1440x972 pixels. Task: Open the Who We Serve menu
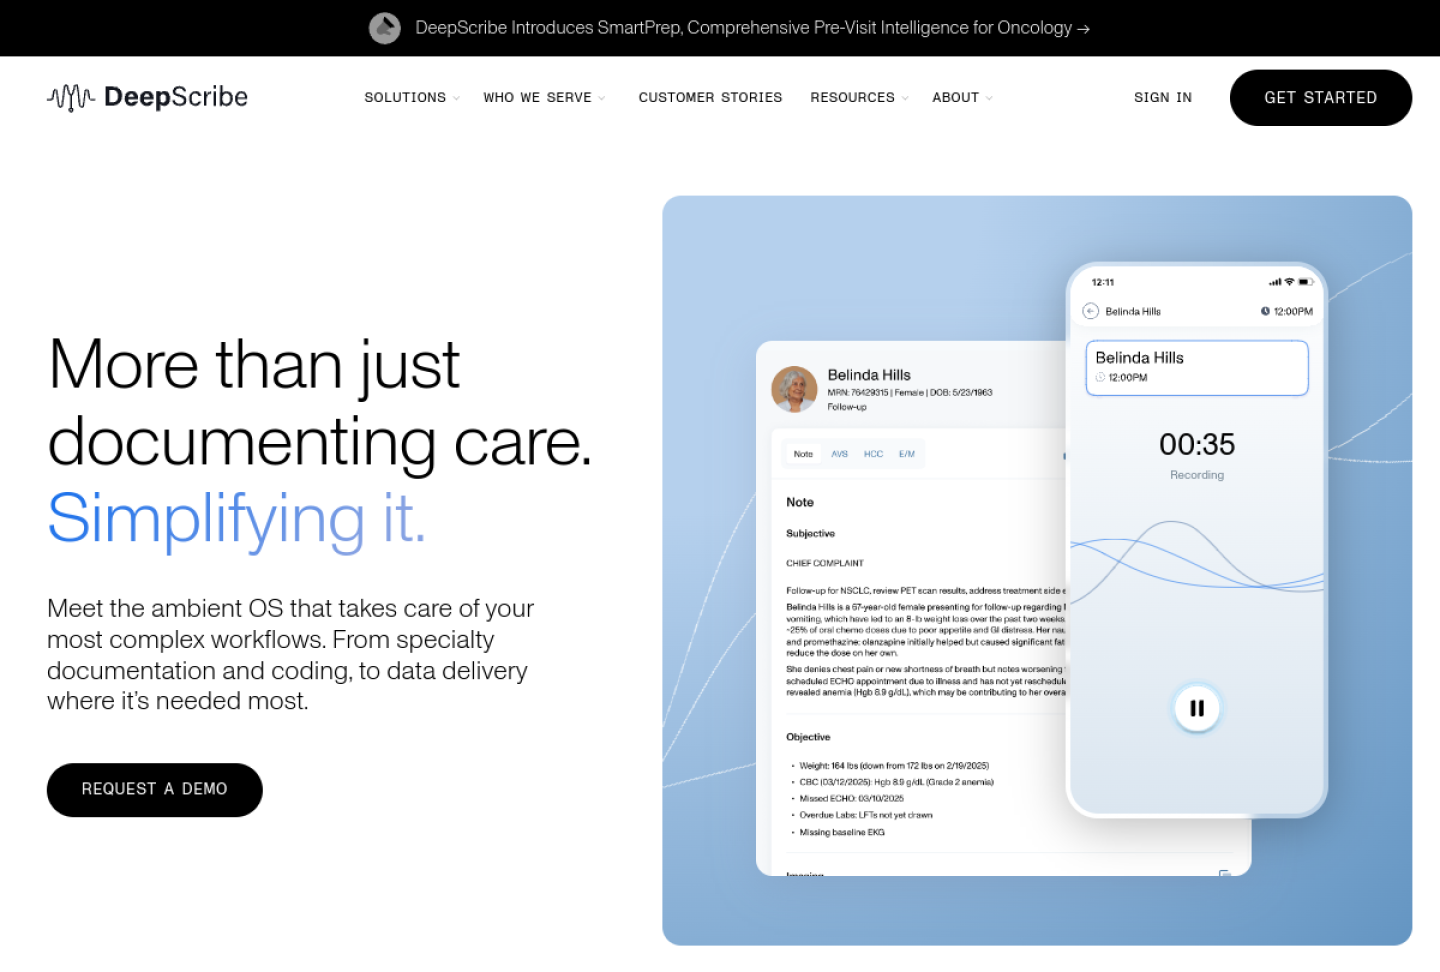point(537,97)
